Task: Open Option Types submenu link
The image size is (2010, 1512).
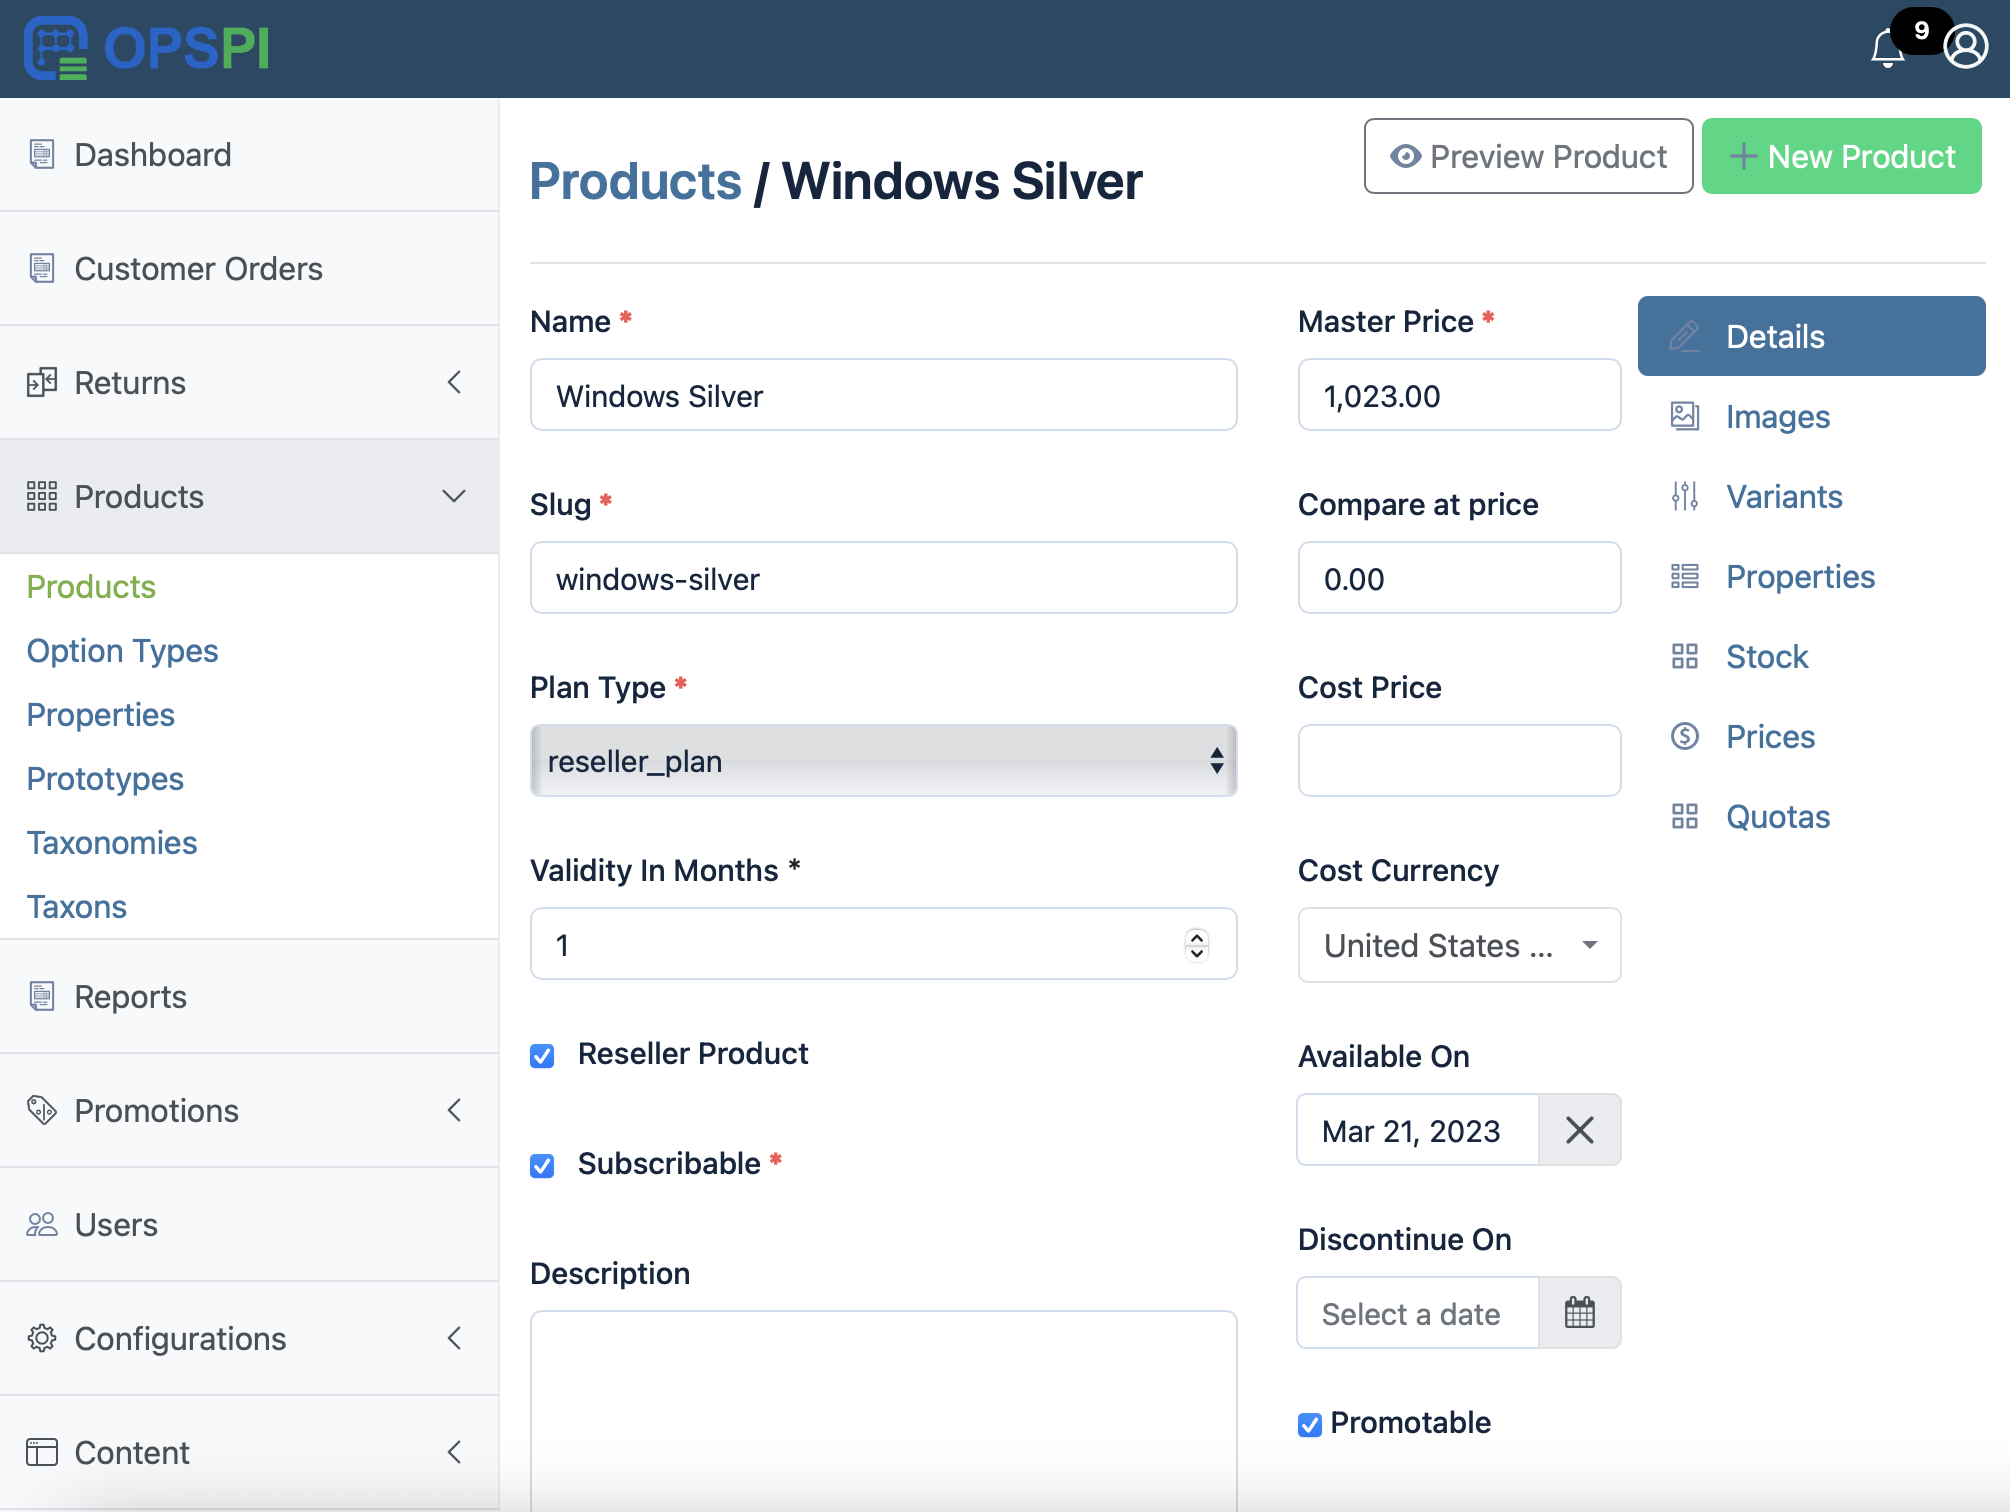Action: point(123,651)
